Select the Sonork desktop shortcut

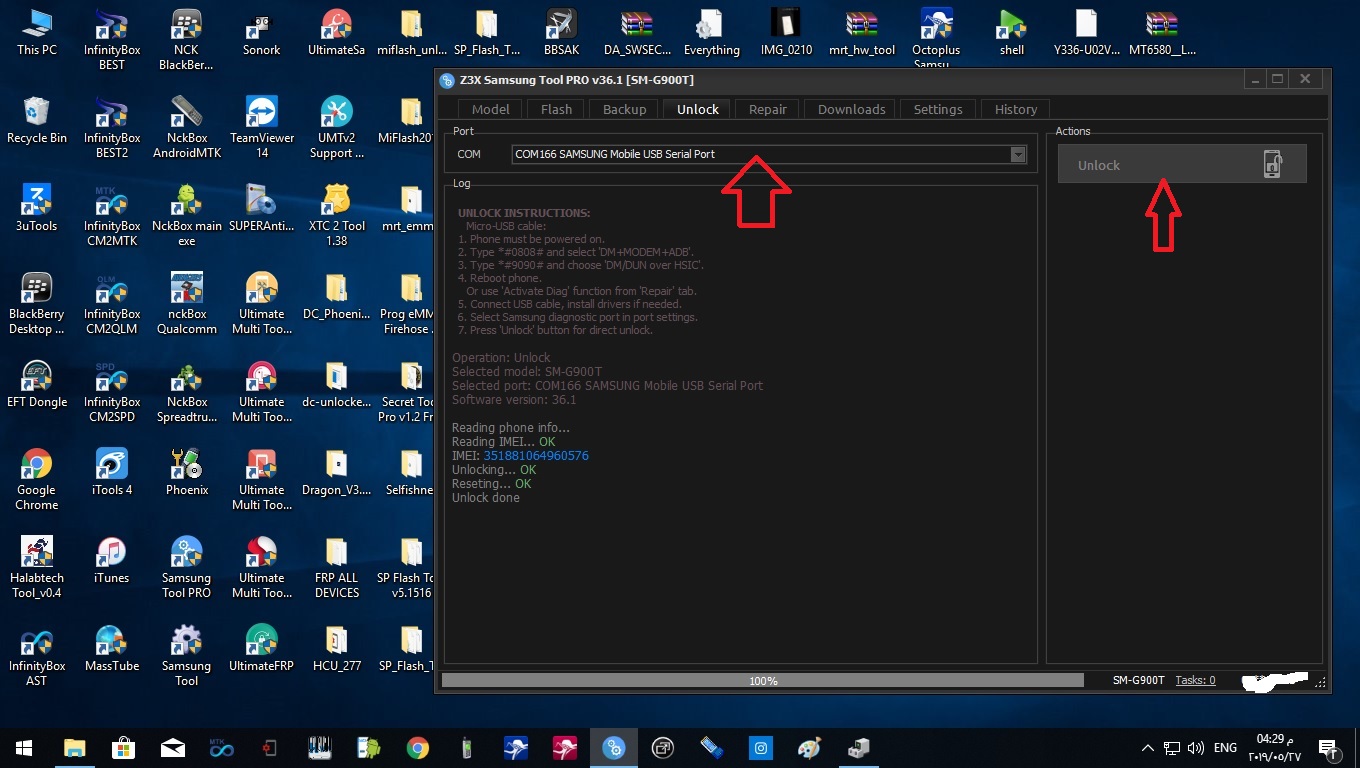click(x=262, y=32)
